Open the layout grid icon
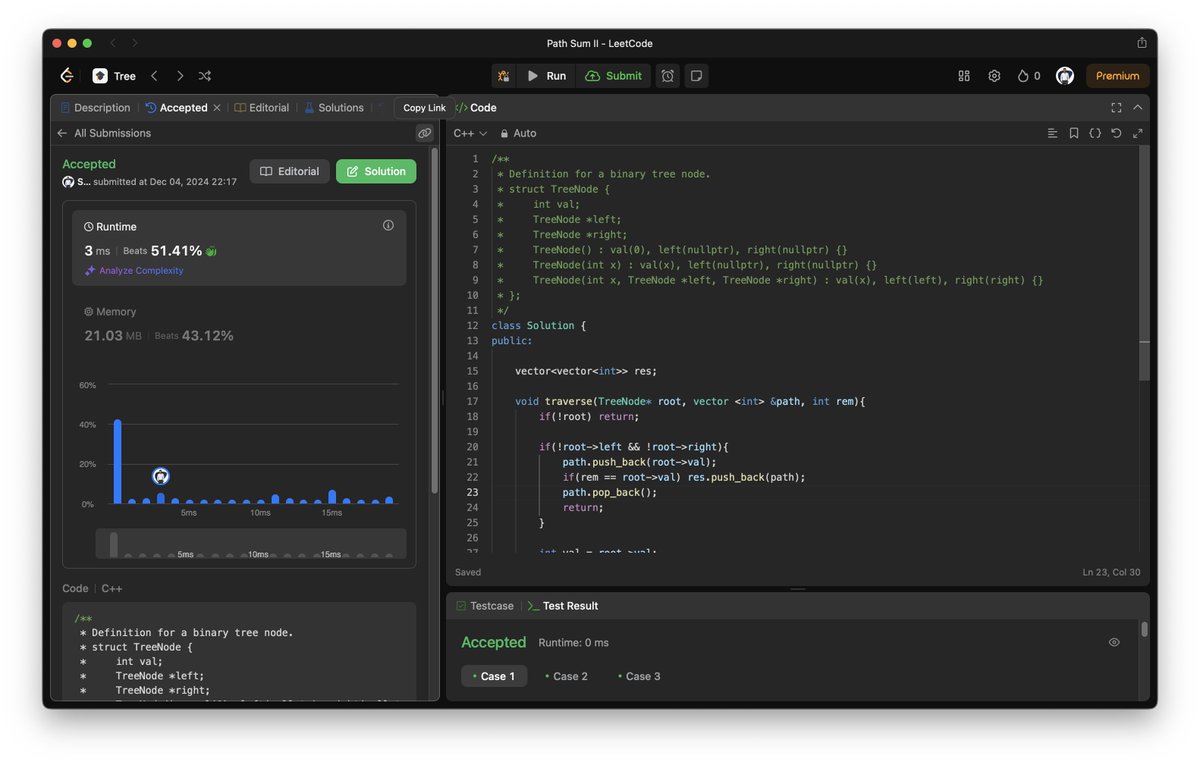Image resolution: width=1200 pixels, height=765 pixels. (x=964, y=76)
